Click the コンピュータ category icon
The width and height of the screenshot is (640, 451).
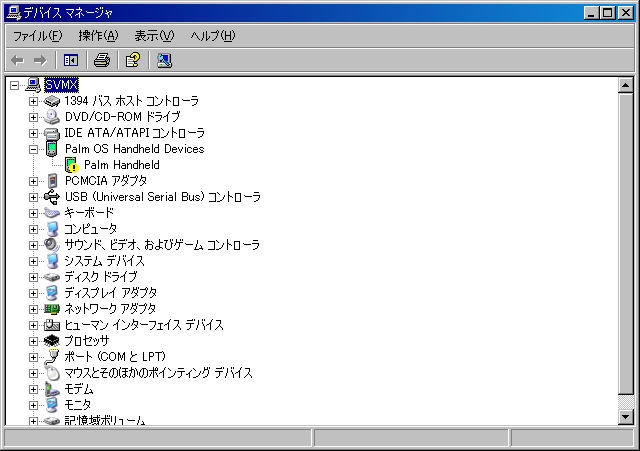(x=52, y=229)
